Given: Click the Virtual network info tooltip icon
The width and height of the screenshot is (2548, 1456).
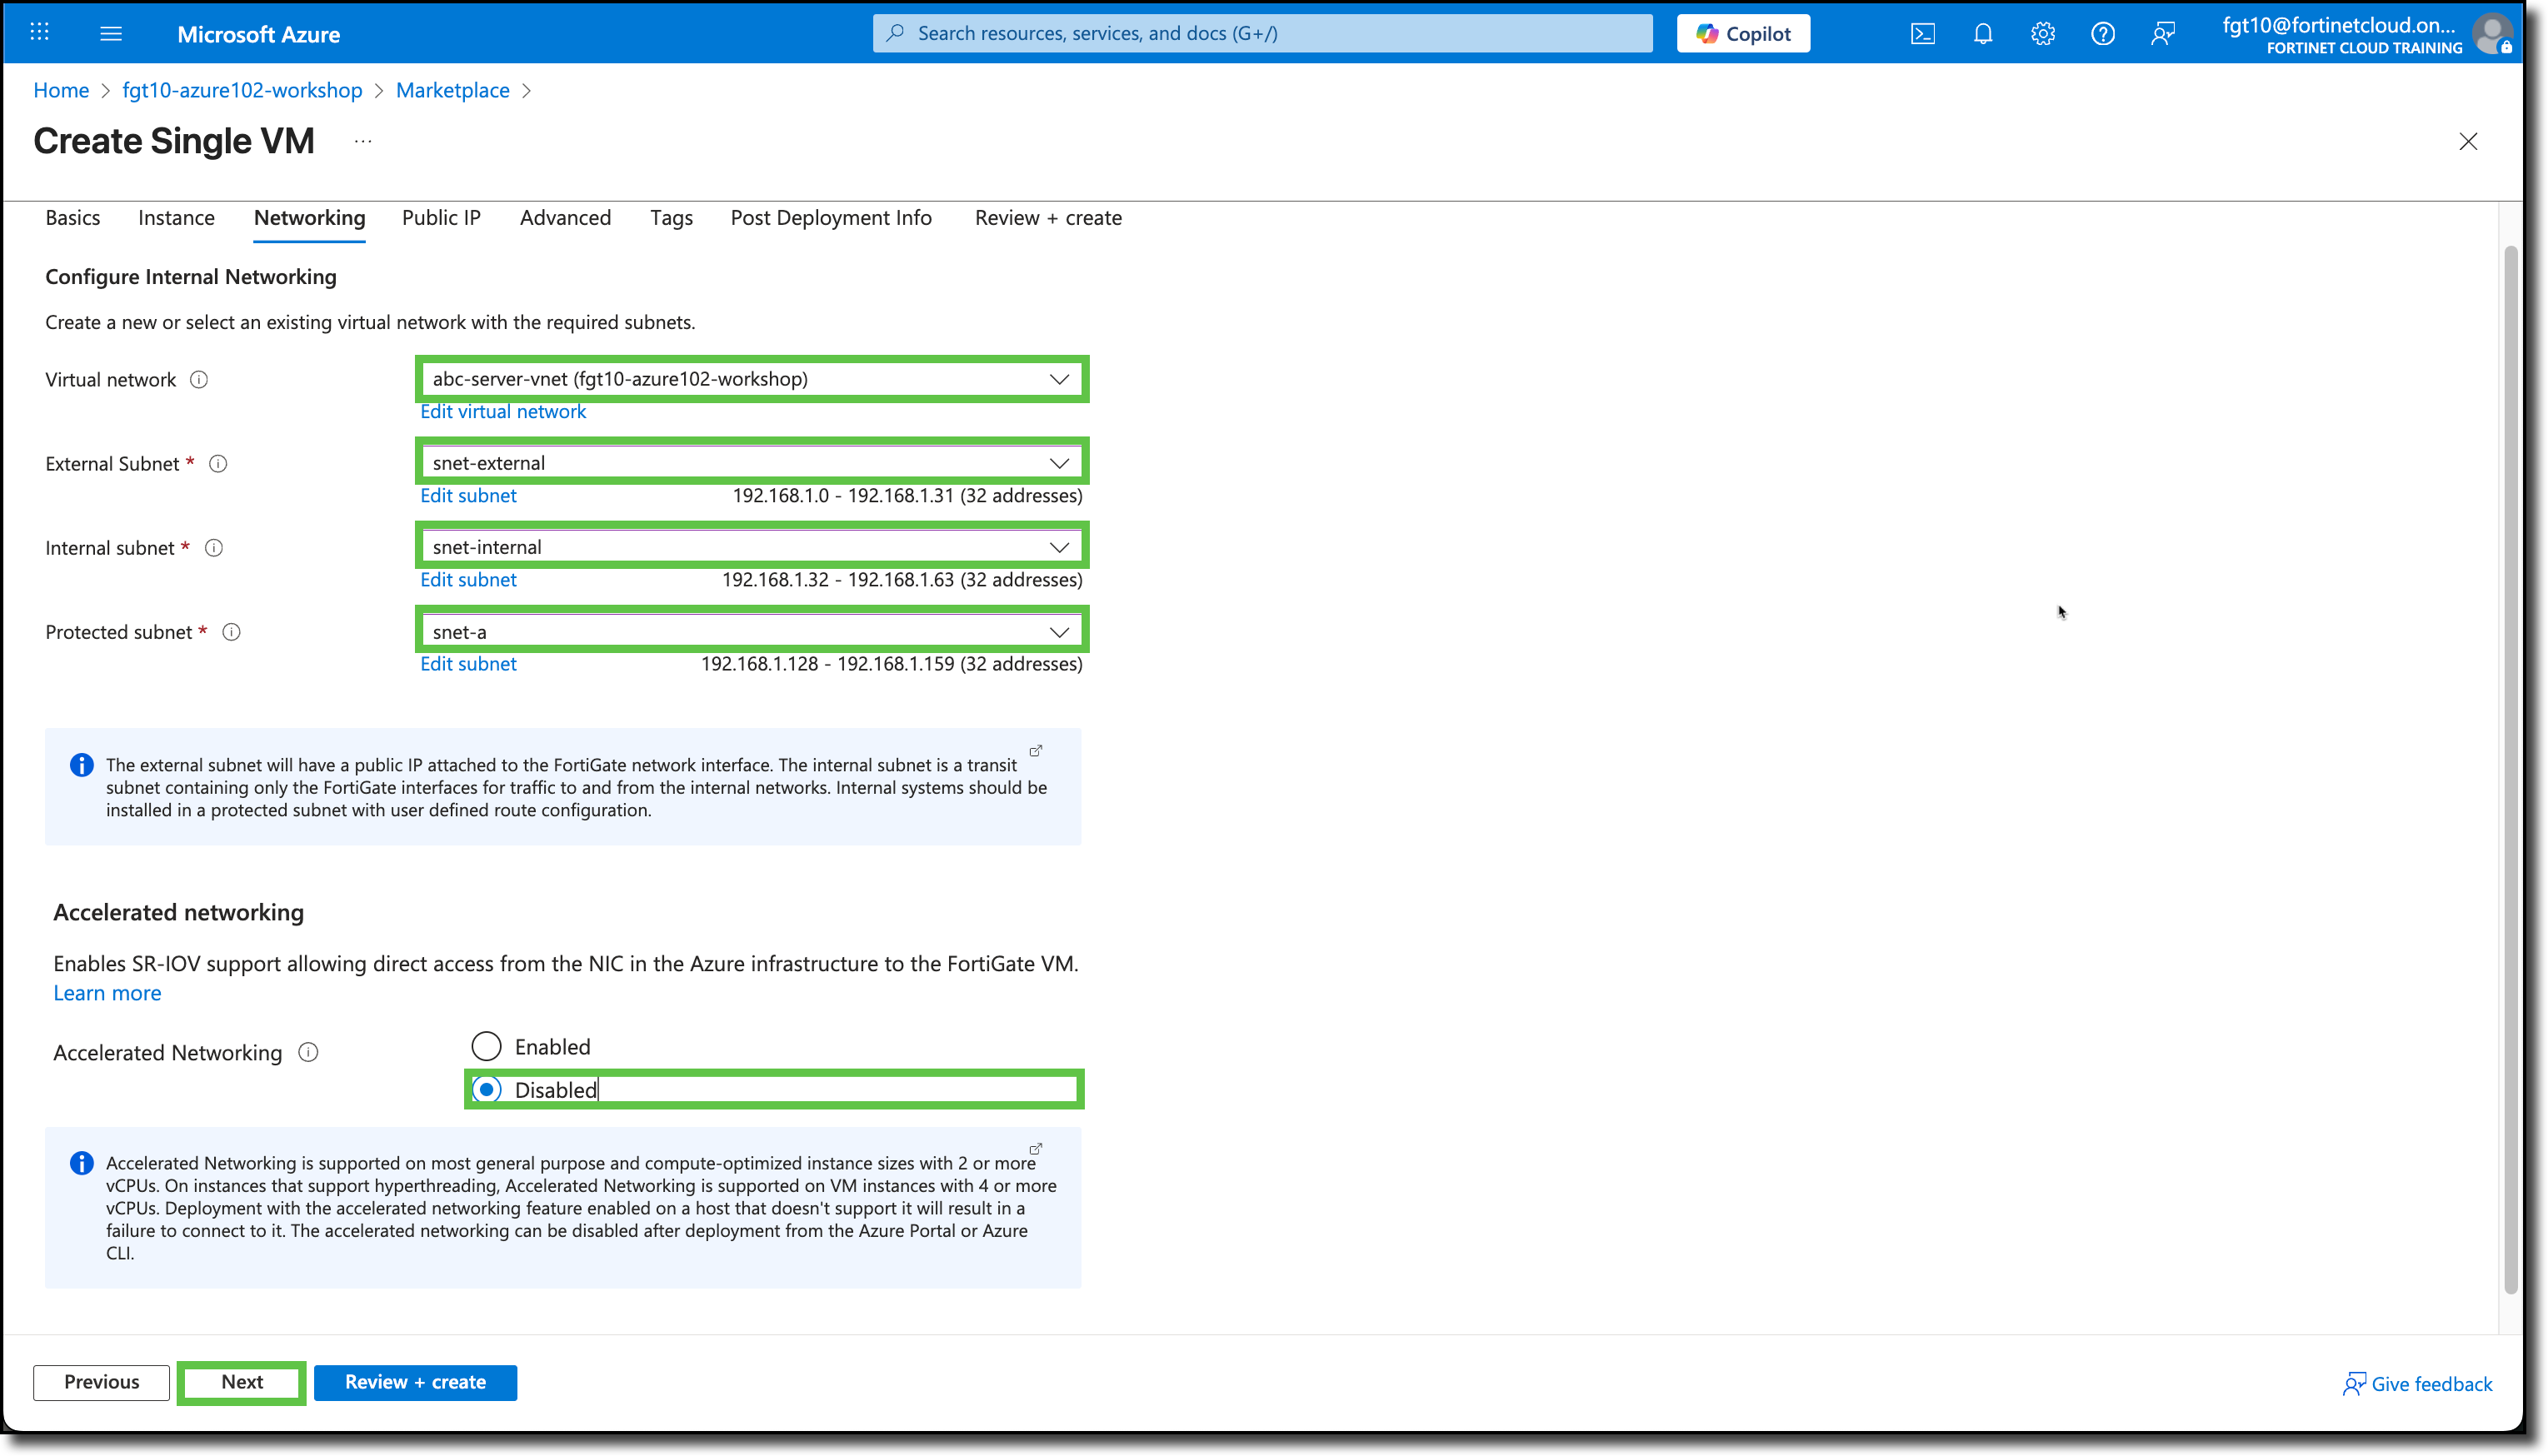Looking at the screenshot, I should [x=199, y=379].
